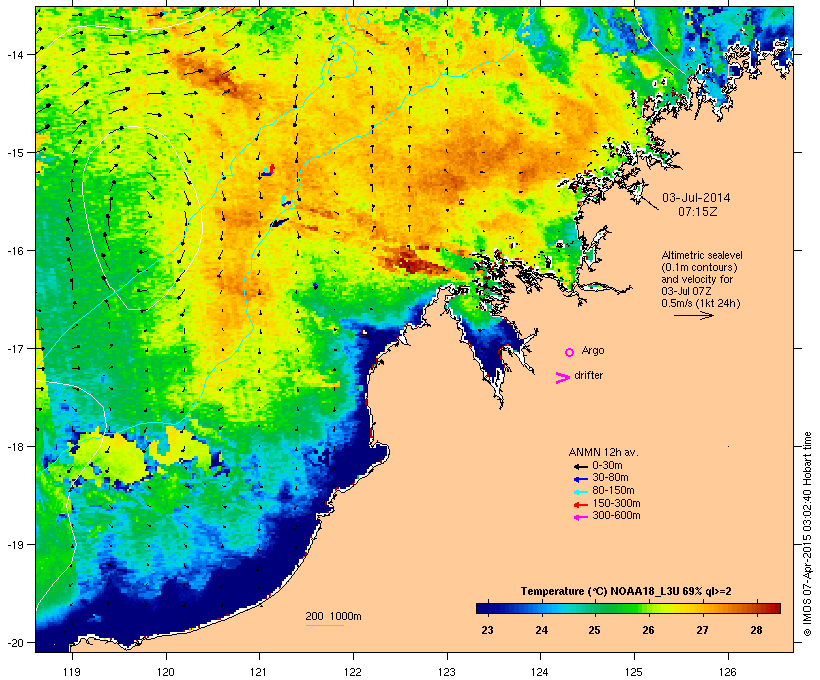Screen dimensions: 820x680
Task: Click the '150-300m' depth label
Action: (616, 503)
